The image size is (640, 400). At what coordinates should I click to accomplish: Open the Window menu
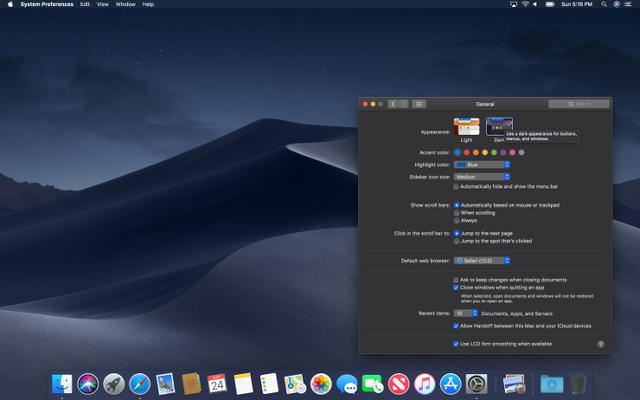coord(125,4)
